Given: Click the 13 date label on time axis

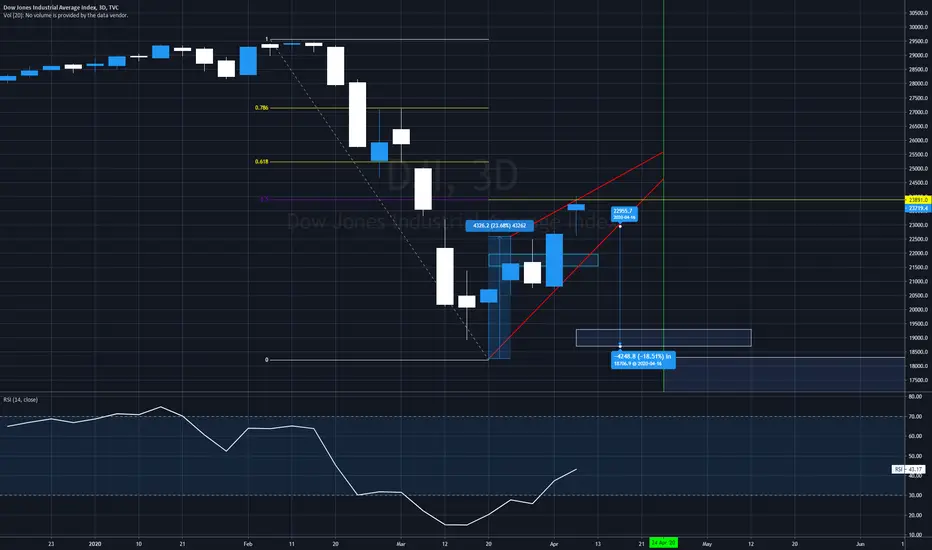Looking at the screenshot, I should pyautogui.click(x=598, y=544).
